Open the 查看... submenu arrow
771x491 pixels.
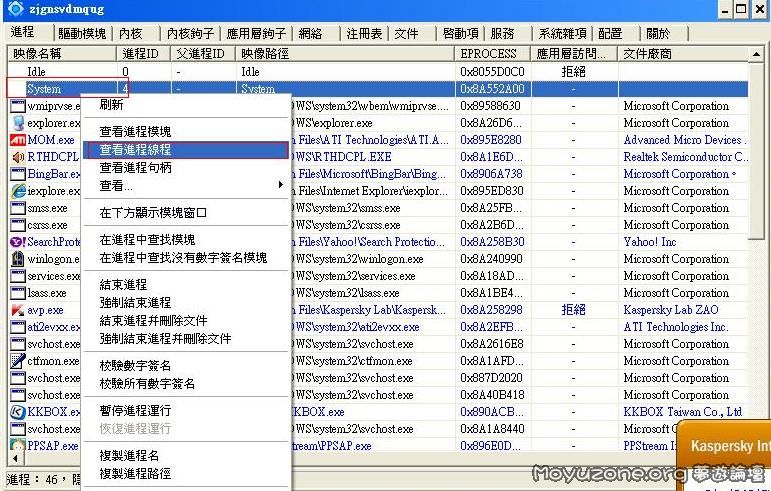281,185
